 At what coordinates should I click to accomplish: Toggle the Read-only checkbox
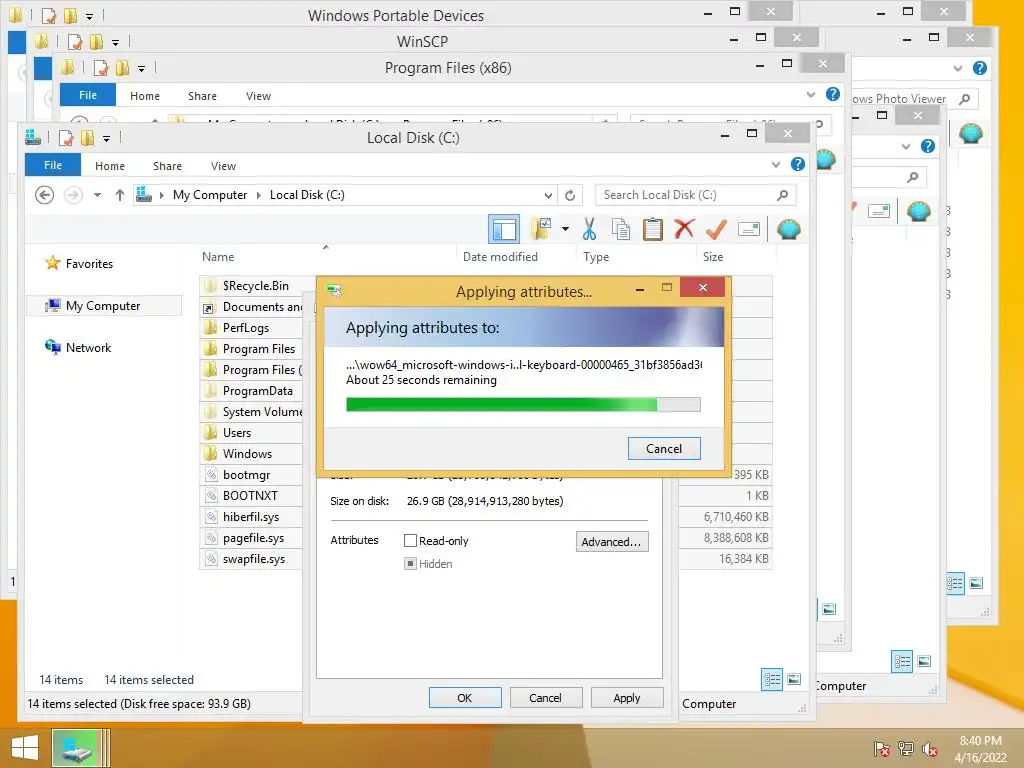click(x=410, y=541)
